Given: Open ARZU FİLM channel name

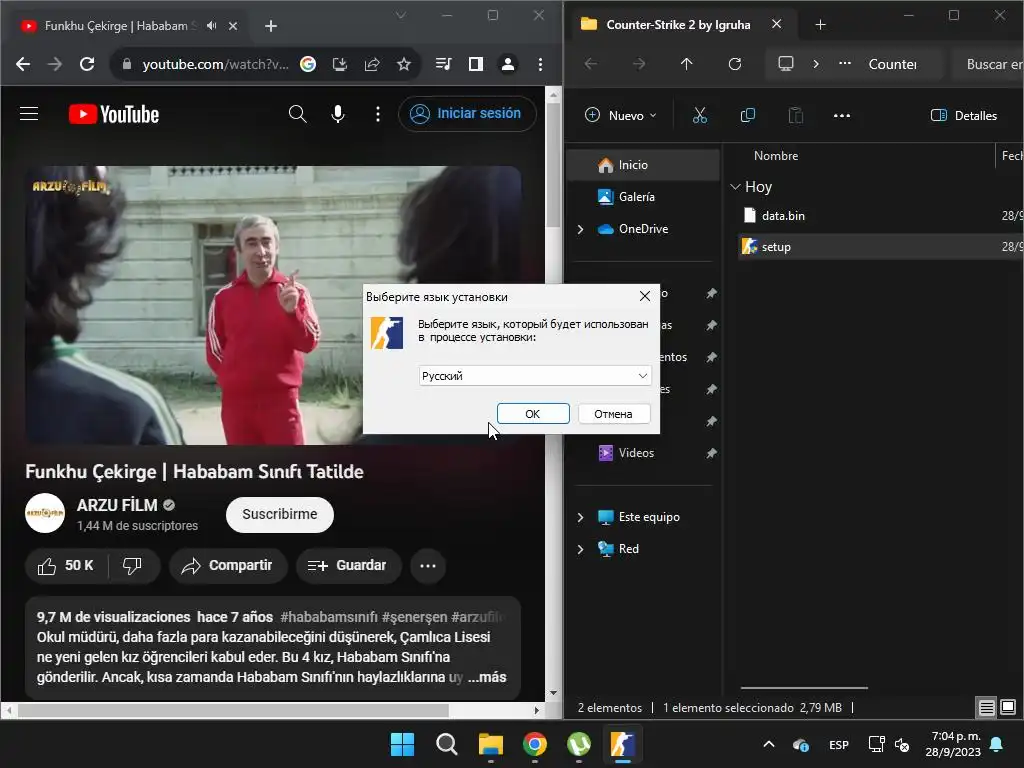Looking at the screenshot, I should (x=117, y=505).
